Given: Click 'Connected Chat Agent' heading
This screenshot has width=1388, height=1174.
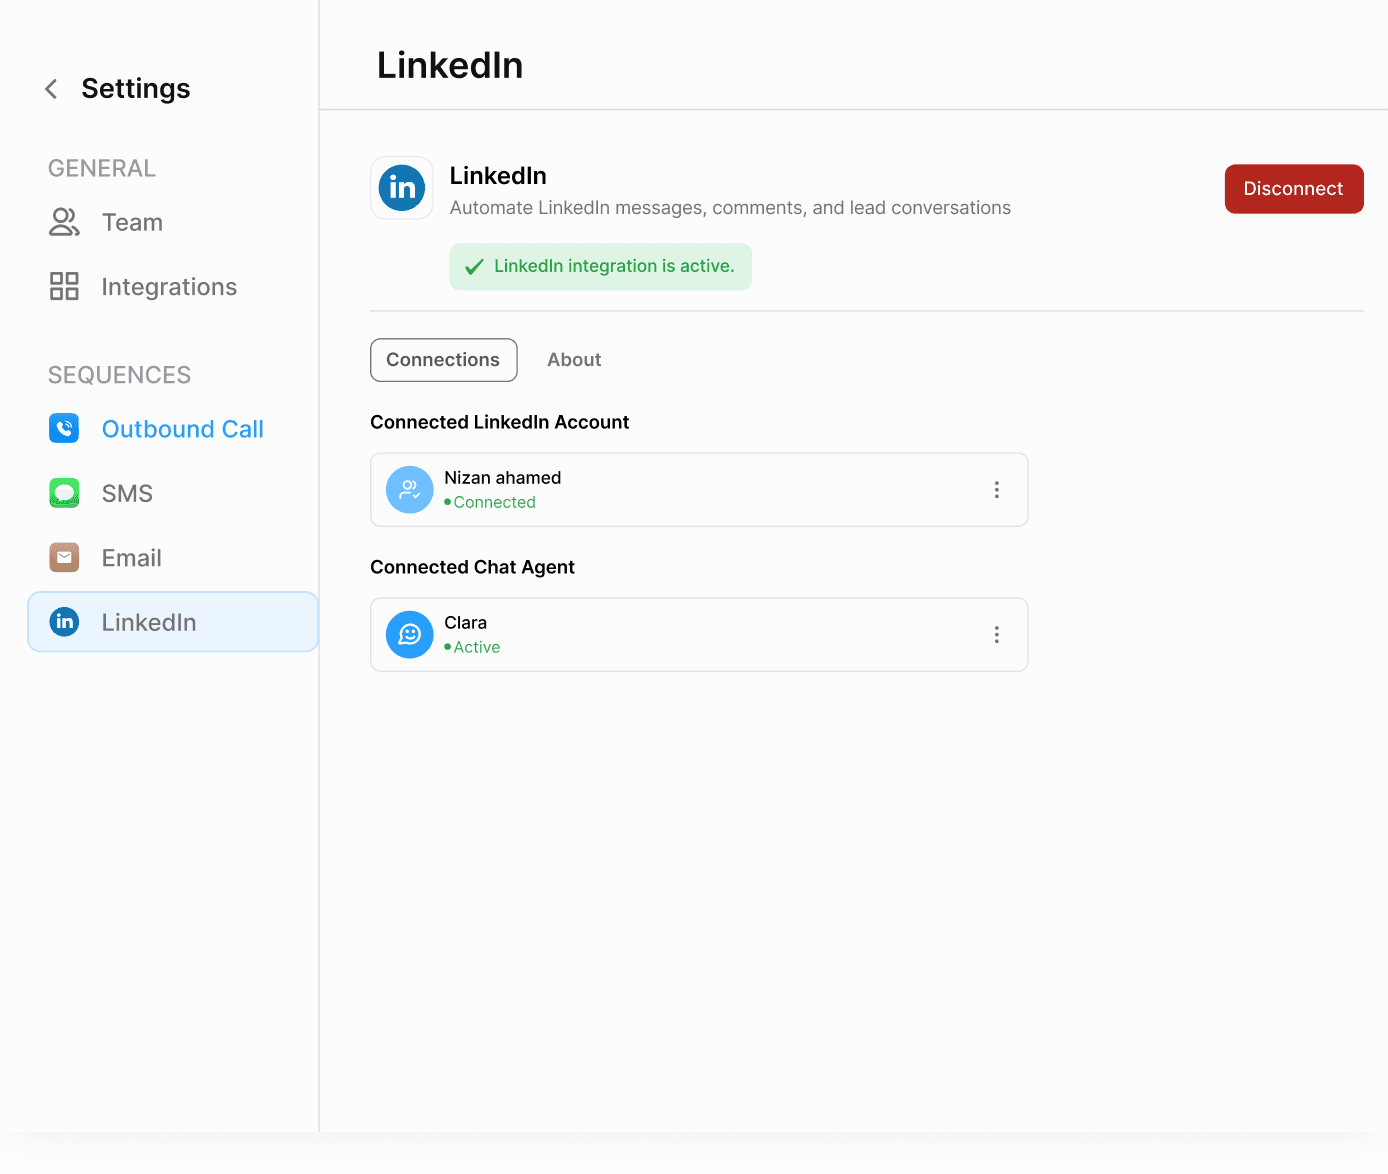Looking at the screenshot, I should pyautogui.click(x=472, y=567).
